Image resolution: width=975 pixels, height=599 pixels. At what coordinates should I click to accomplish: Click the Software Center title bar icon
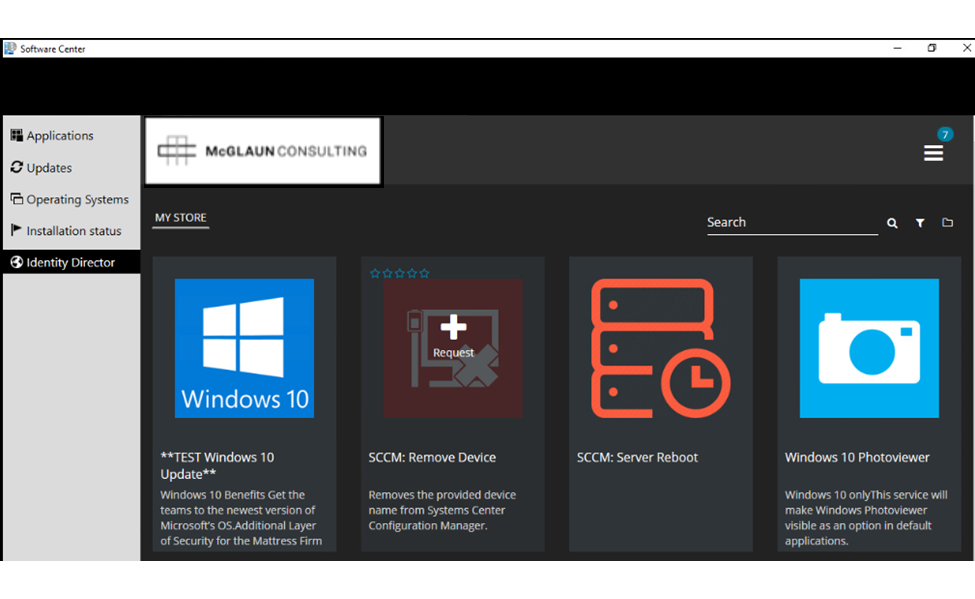click(x=10, y=49)
